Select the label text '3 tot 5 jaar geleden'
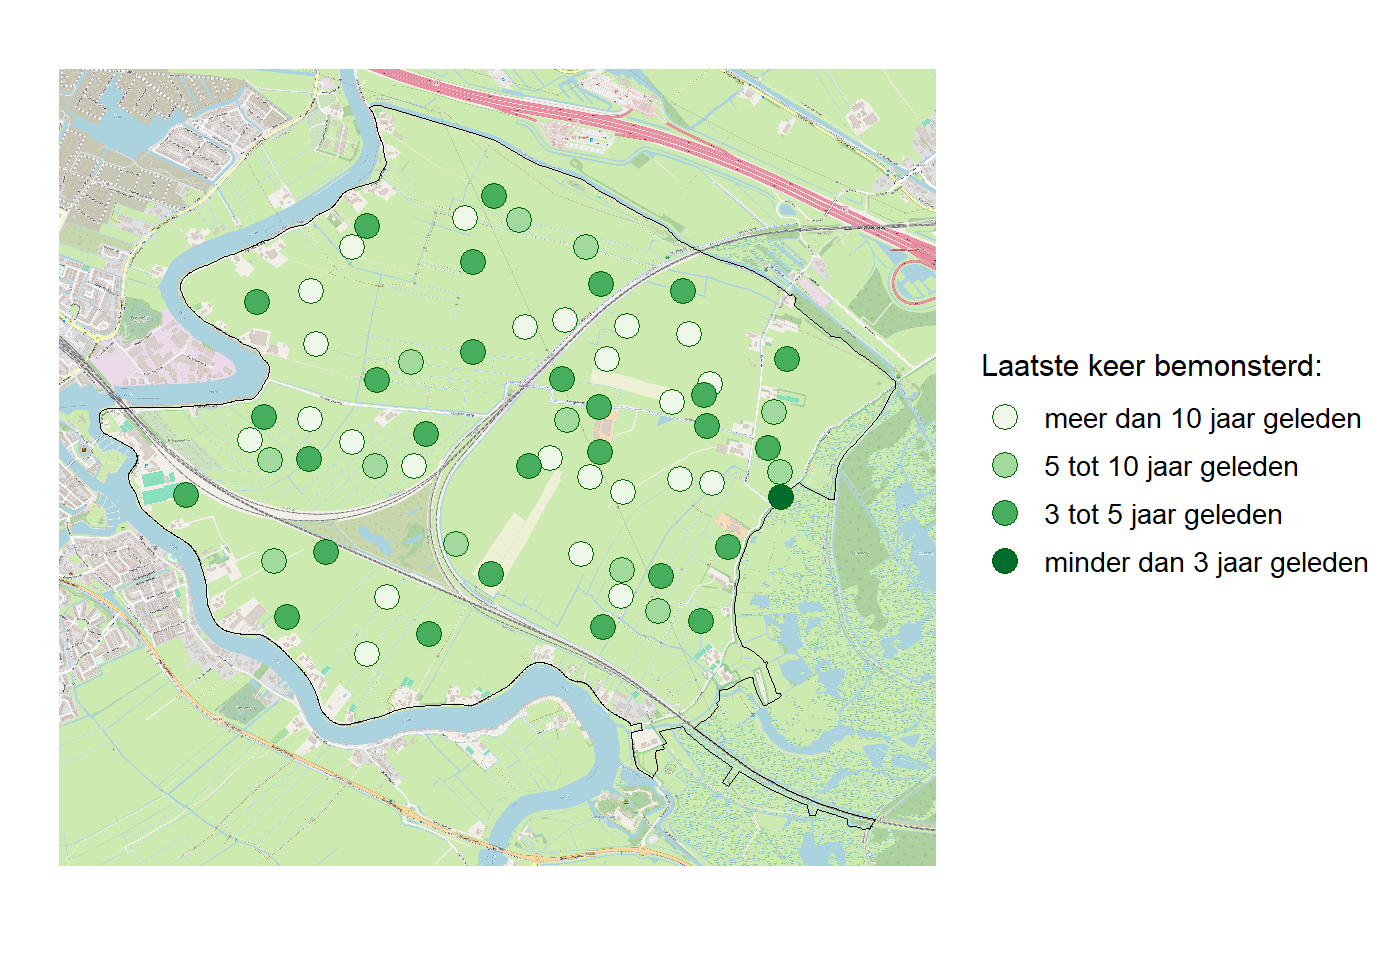1400x979 pixels. point(1163,515)
